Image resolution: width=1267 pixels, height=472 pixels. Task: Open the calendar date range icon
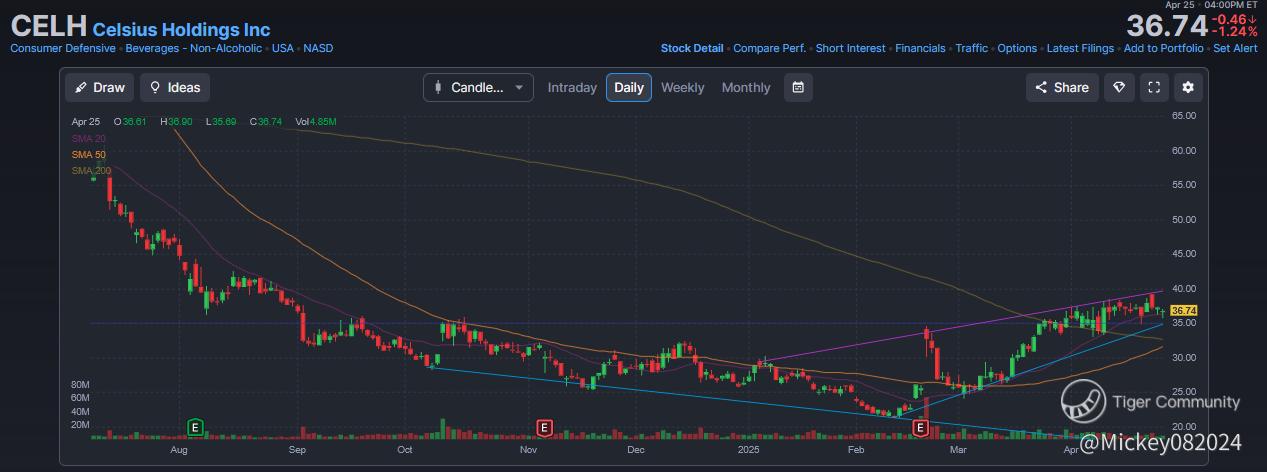[798, 87]
